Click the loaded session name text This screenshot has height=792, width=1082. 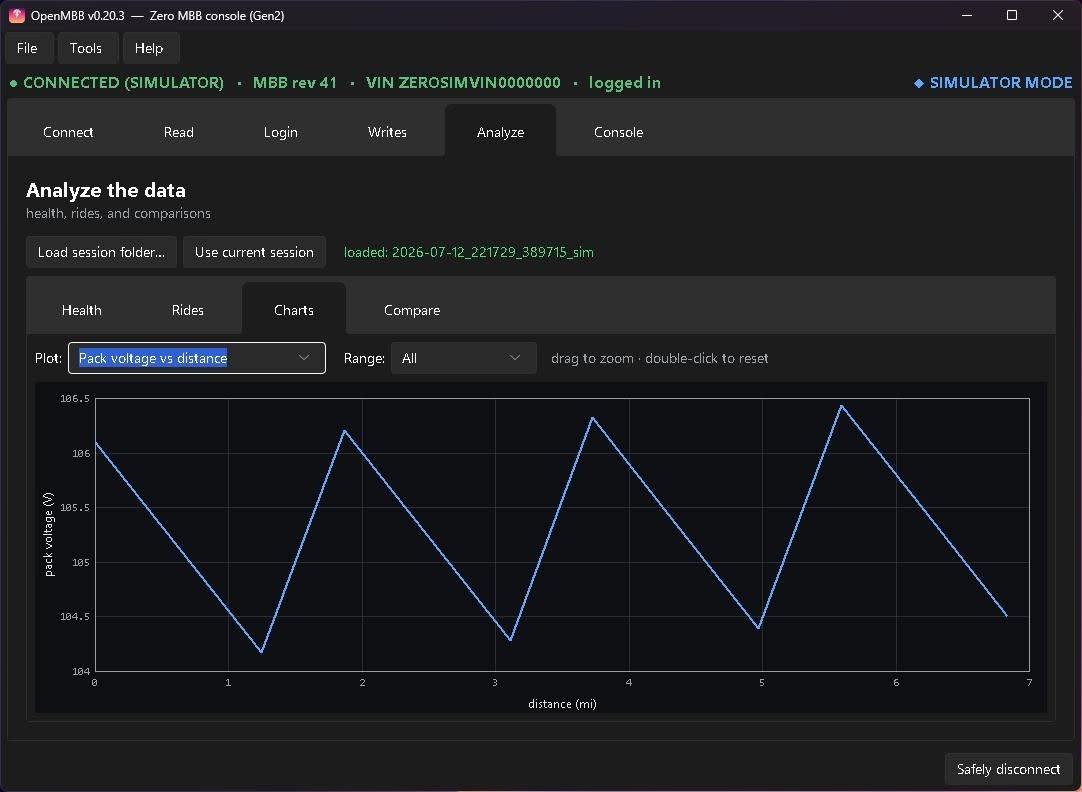[469, 253]
